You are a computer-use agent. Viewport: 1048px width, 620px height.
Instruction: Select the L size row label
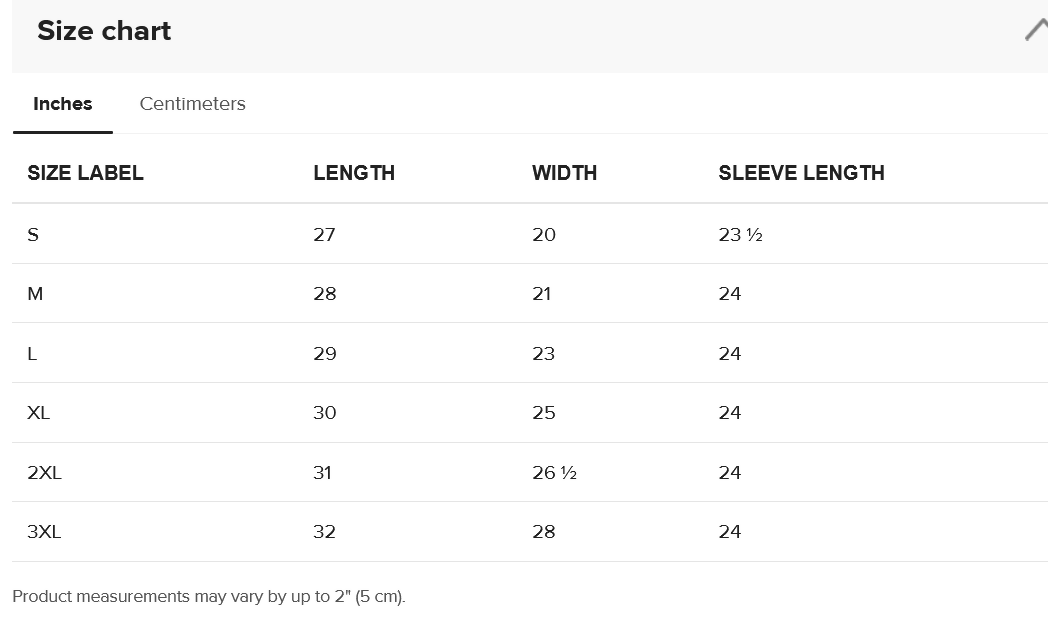click(x=32, y=353)
